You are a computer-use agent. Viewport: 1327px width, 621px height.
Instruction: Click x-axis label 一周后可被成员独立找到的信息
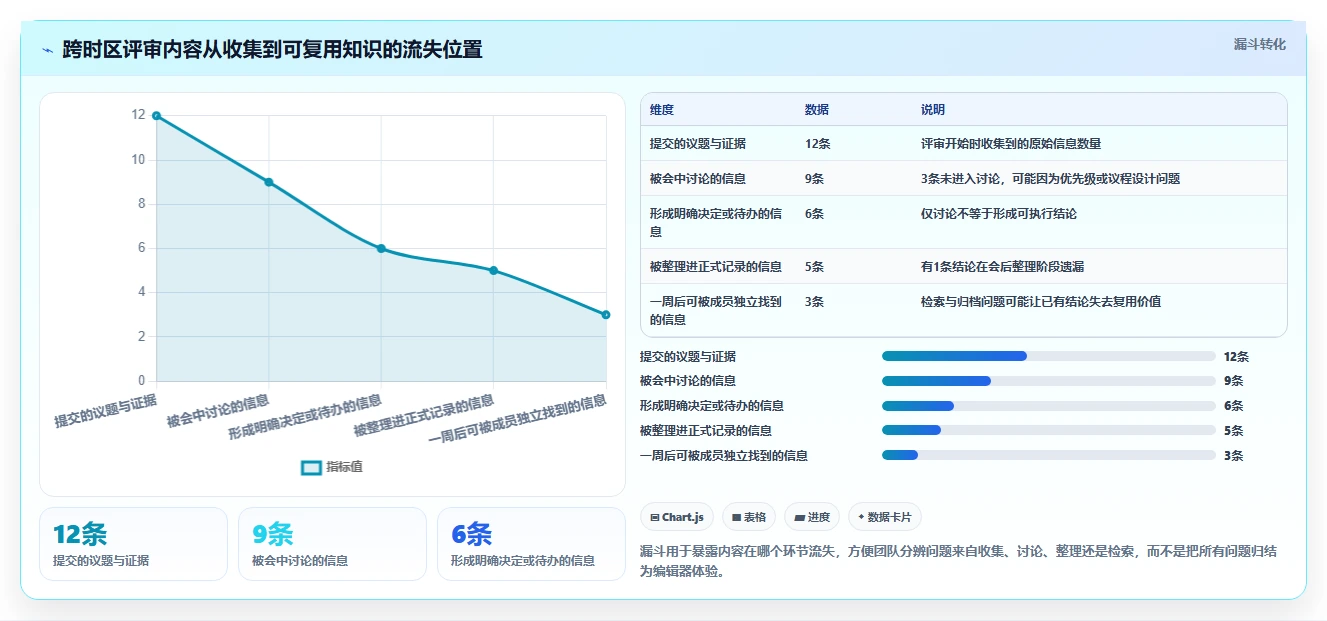click(517, 420)
